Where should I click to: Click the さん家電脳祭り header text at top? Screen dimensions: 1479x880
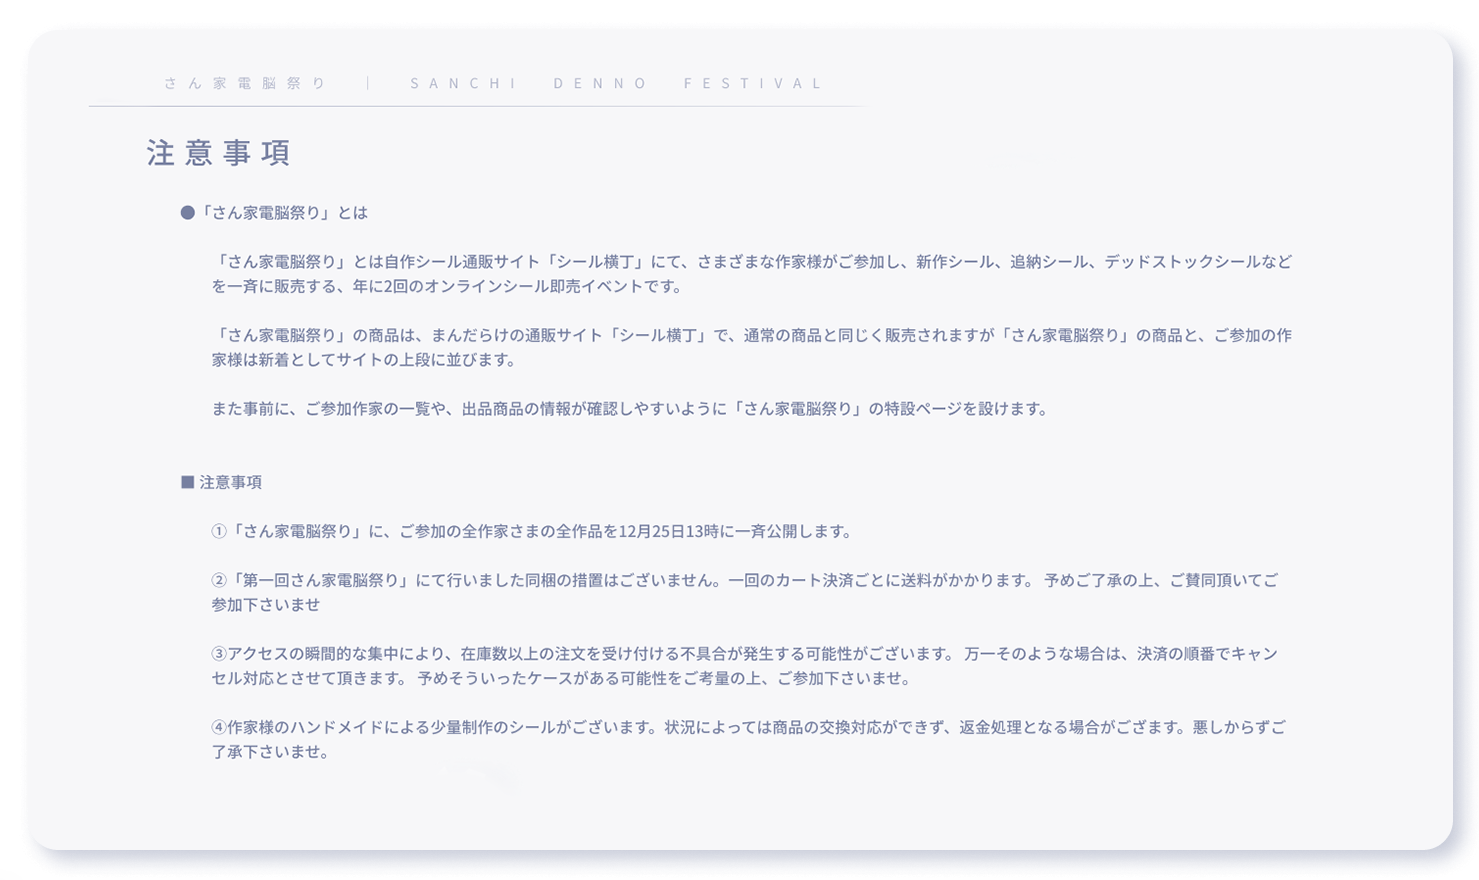click(246, 83)
